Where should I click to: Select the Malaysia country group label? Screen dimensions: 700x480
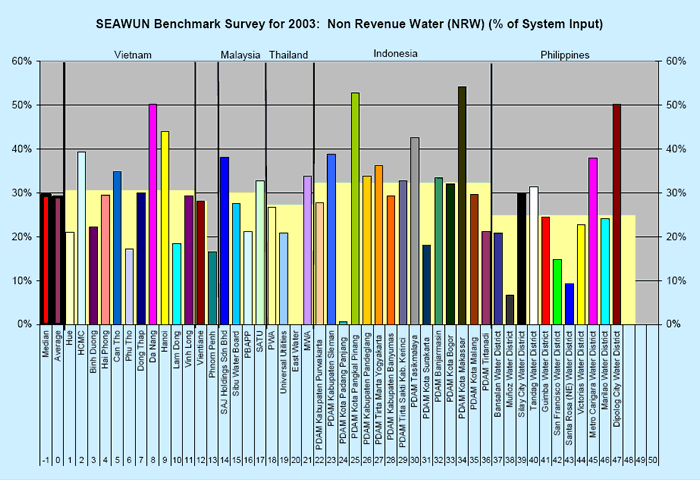pos(239,54)
